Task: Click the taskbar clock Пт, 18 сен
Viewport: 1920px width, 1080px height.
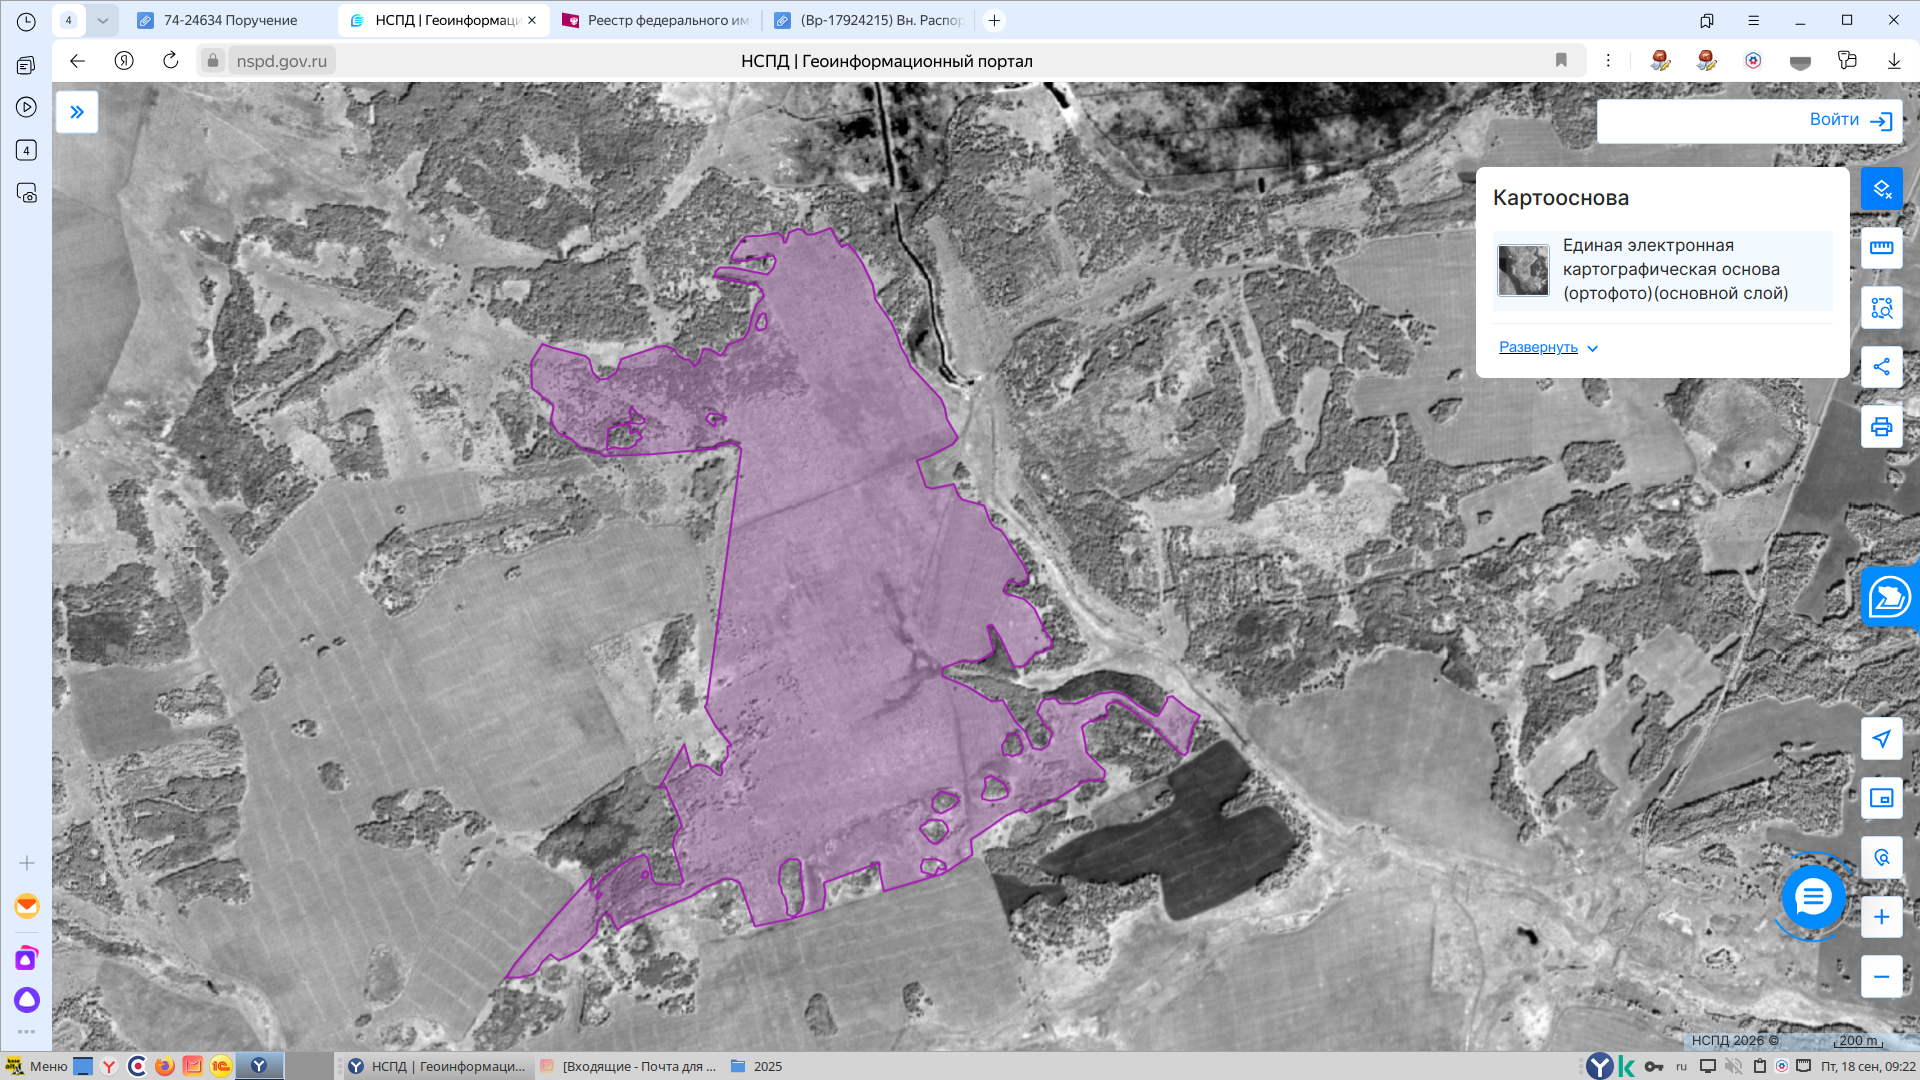Action: [1868, 1066]
